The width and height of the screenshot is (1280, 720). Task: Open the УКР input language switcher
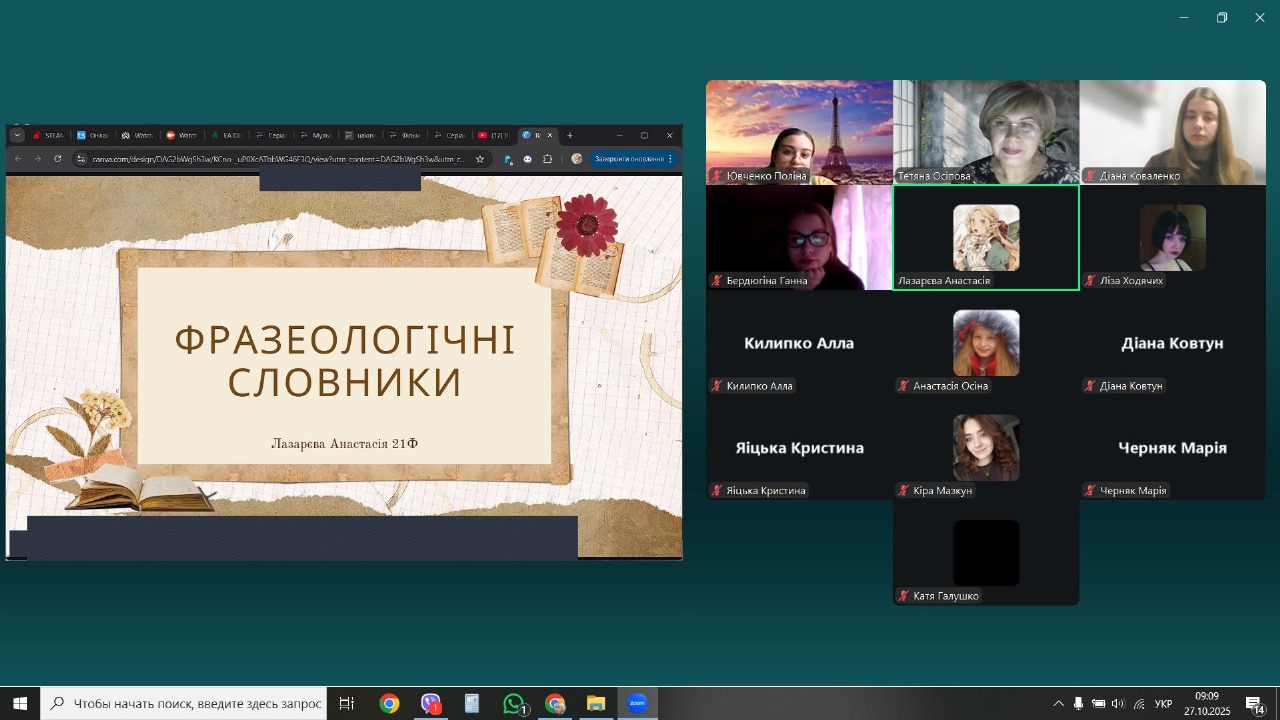coord(1163,704)
